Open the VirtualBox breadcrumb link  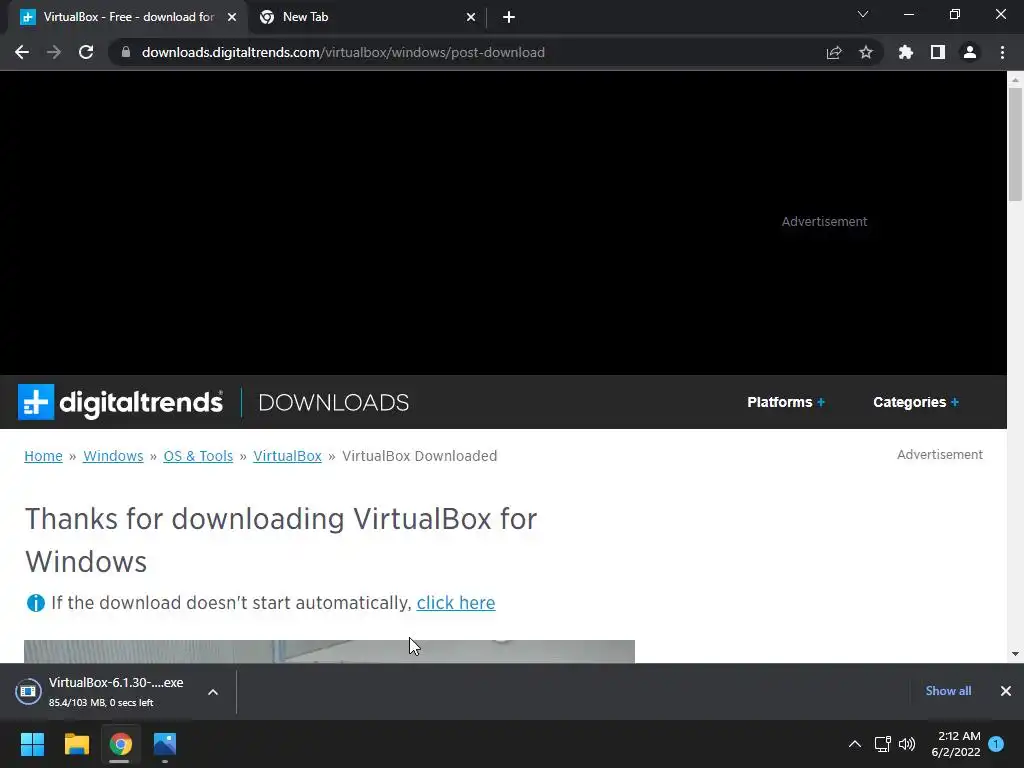coord(287,456)
